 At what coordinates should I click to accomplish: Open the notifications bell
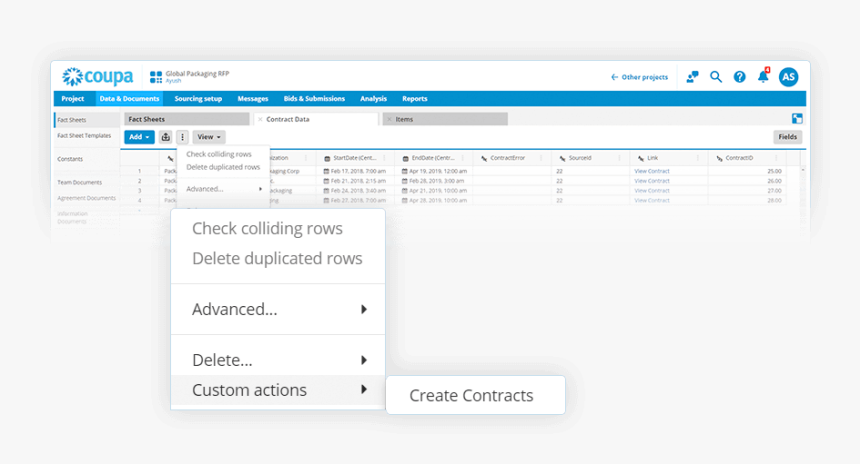pos(763,76)
